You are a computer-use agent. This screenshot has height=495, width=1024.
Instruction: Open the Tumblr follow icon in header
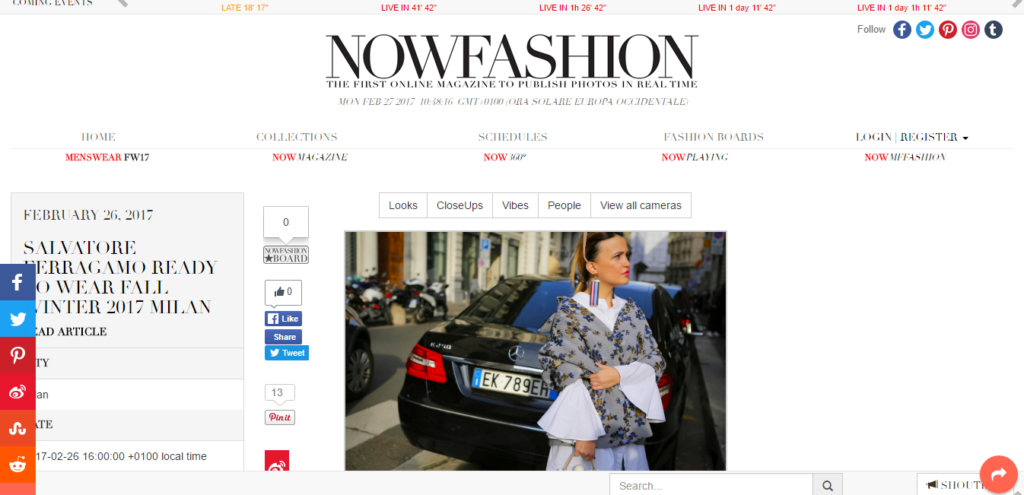point(993,29)
